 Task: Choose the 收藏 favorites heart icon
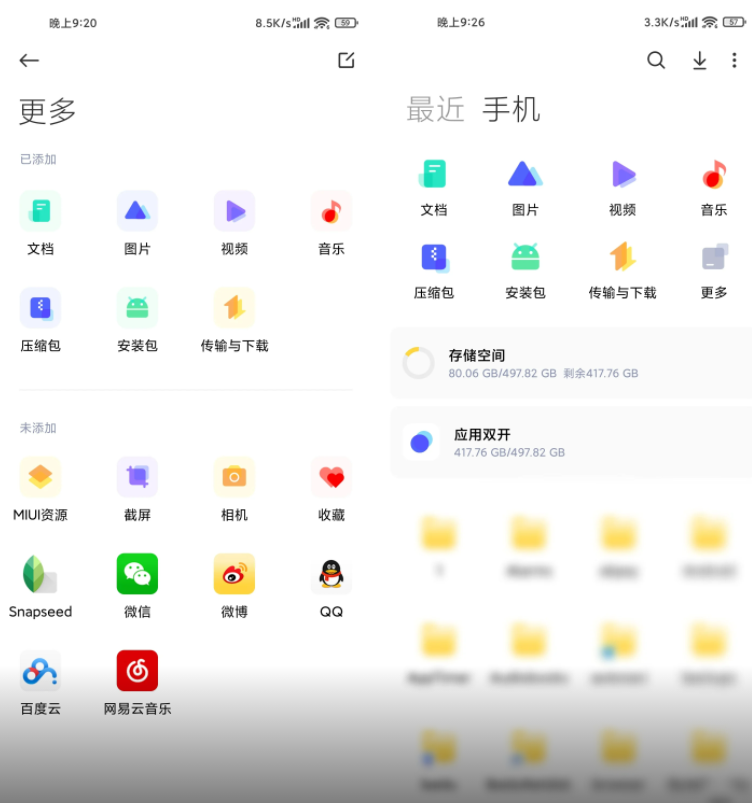pyautogui.click(x=331, y=477)
